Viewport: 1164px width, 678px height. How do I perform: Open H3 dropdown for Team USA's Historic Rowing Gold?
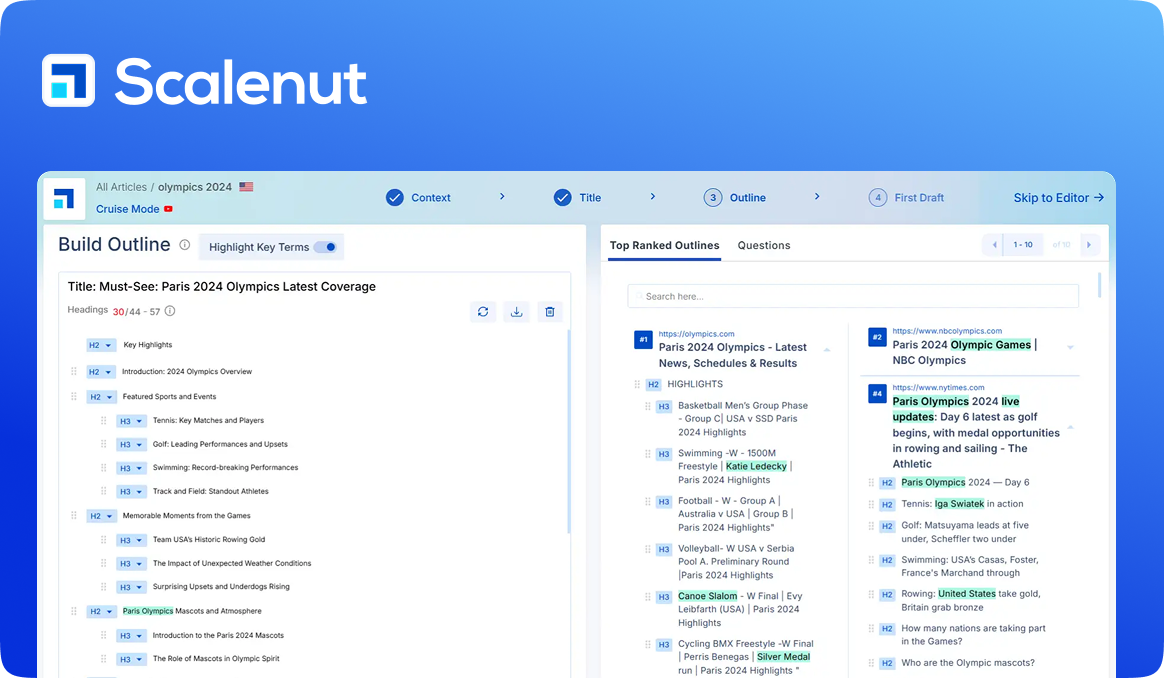(131, 541)
